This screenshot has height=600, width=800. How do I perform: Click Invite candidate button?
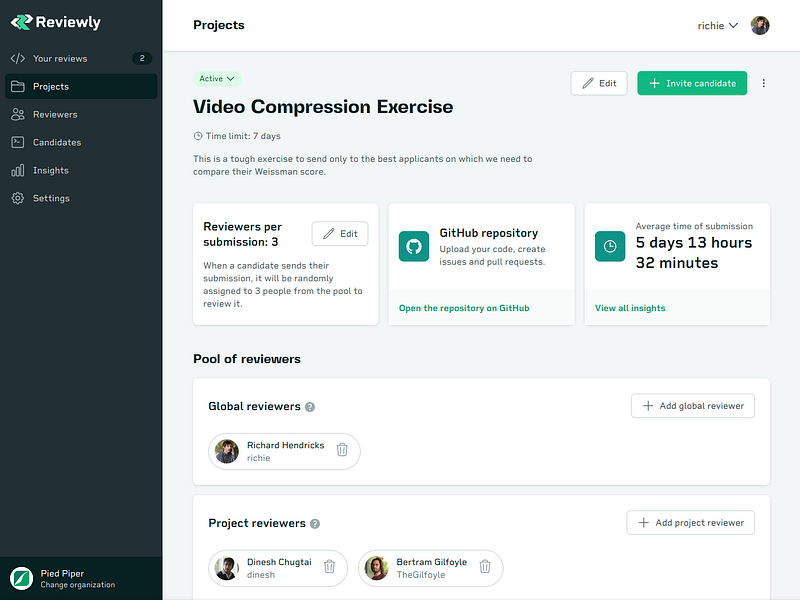pyautogui.click(x=692, y=83)
